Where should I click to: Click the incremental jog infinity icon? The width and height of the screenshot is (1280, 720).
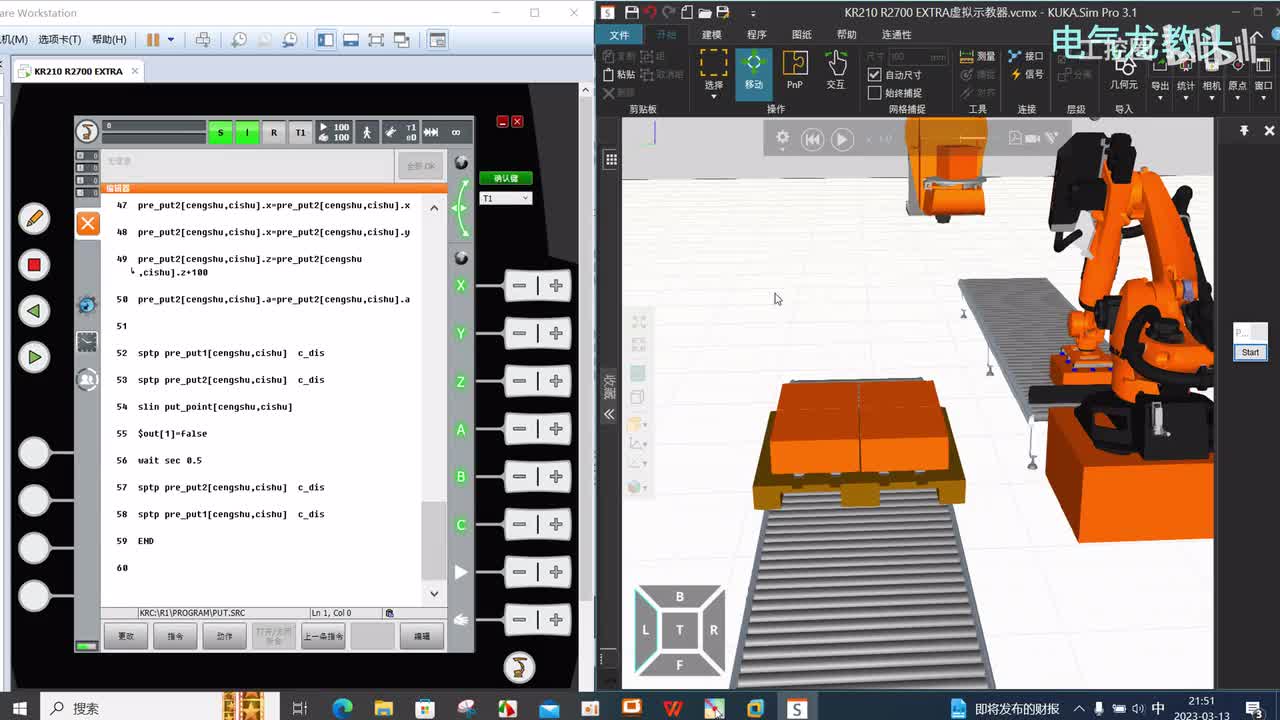click(456, 132)
